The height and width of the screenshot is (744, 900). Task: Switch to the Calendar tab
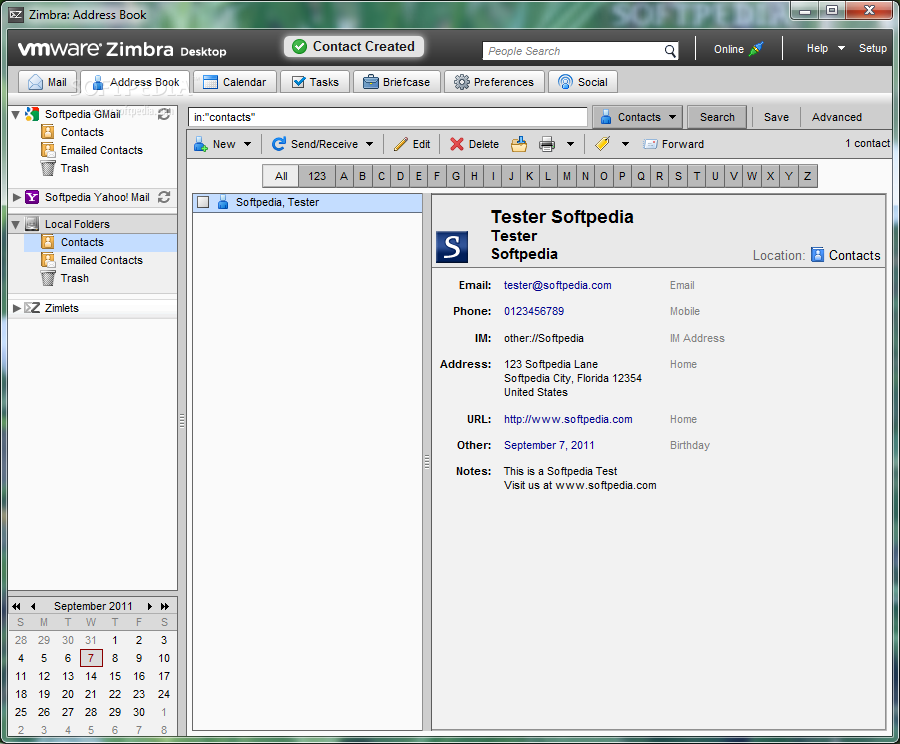(235, 82)
